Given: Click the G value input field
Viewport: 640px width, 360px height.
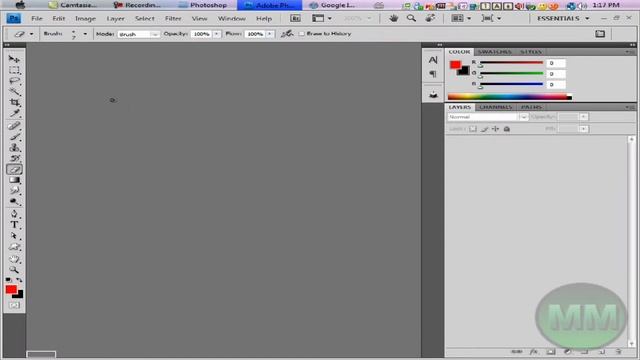Looking at the screenshot, I should (556, 74).
